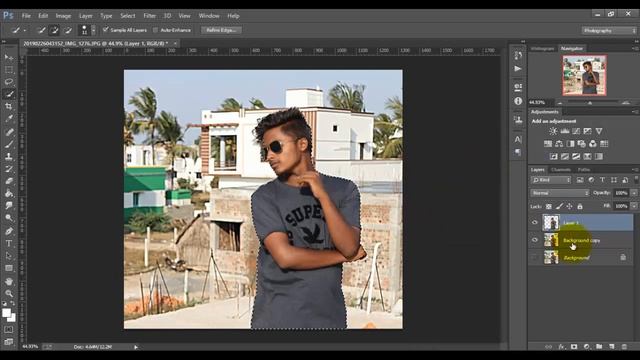Image resolution: width=640 pixels, height=360 pixels.
Task: Switch to the Histogram tab
Action: 542,48
